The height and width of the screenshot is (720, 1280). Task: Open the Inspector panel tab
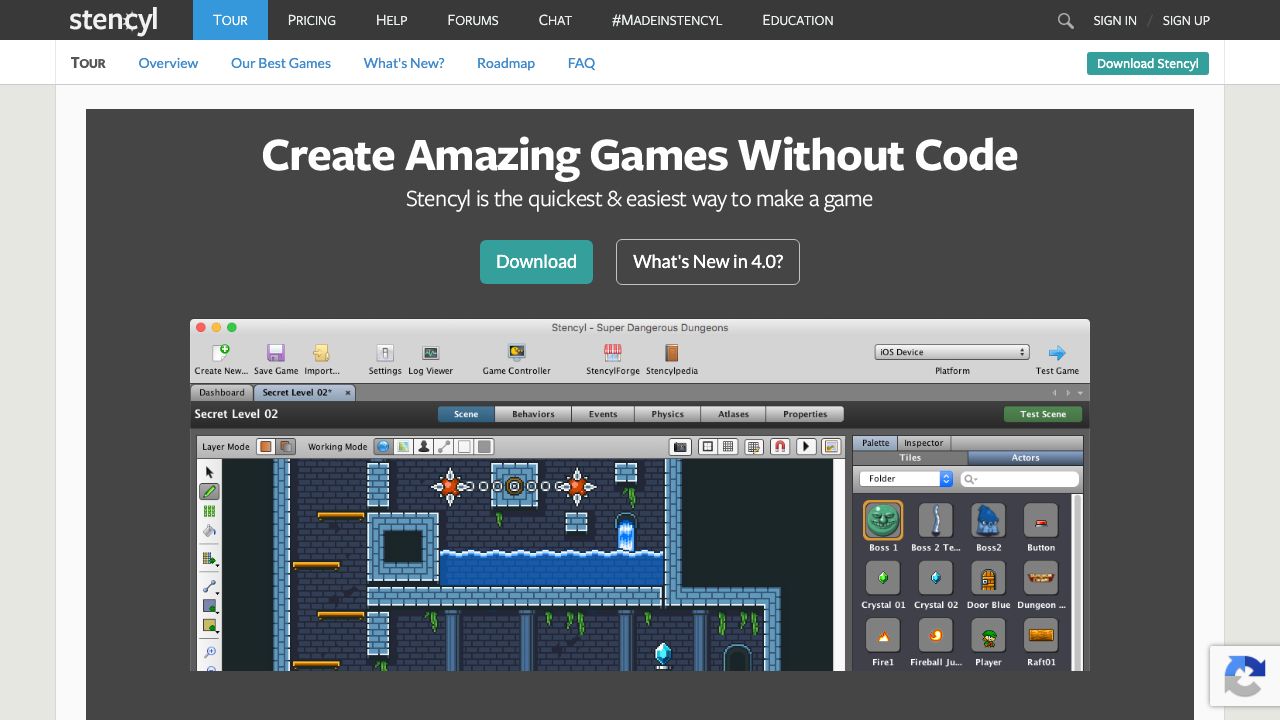coord(923,443)
